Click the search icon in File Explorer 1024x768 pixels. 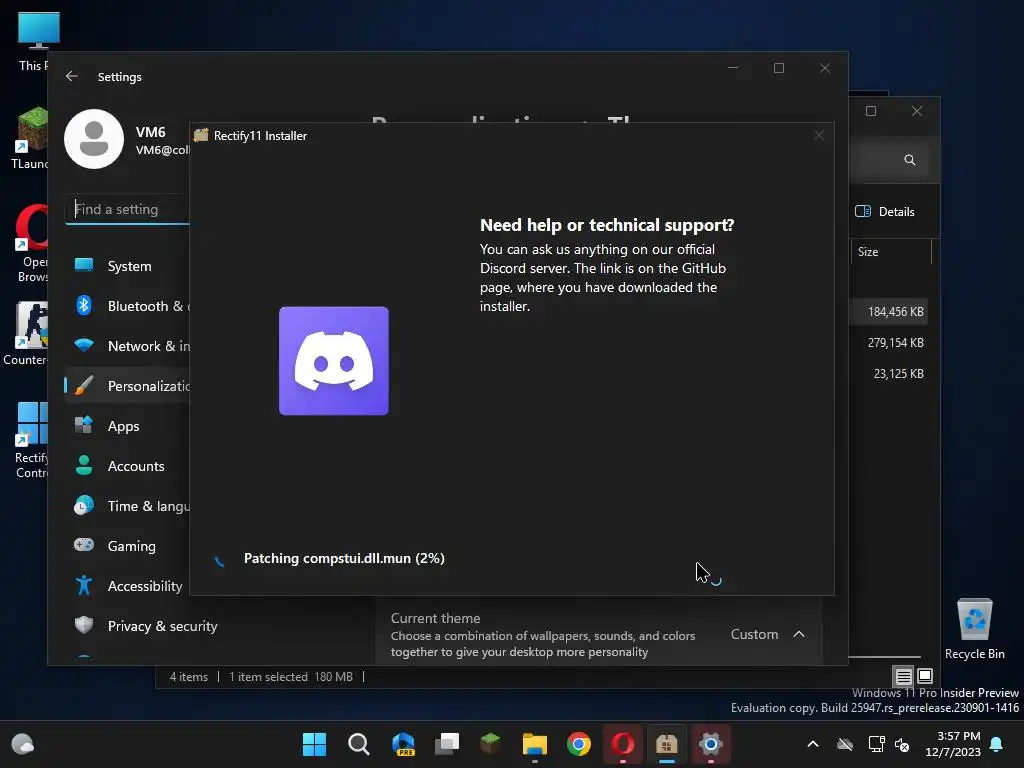click(909, 160)
